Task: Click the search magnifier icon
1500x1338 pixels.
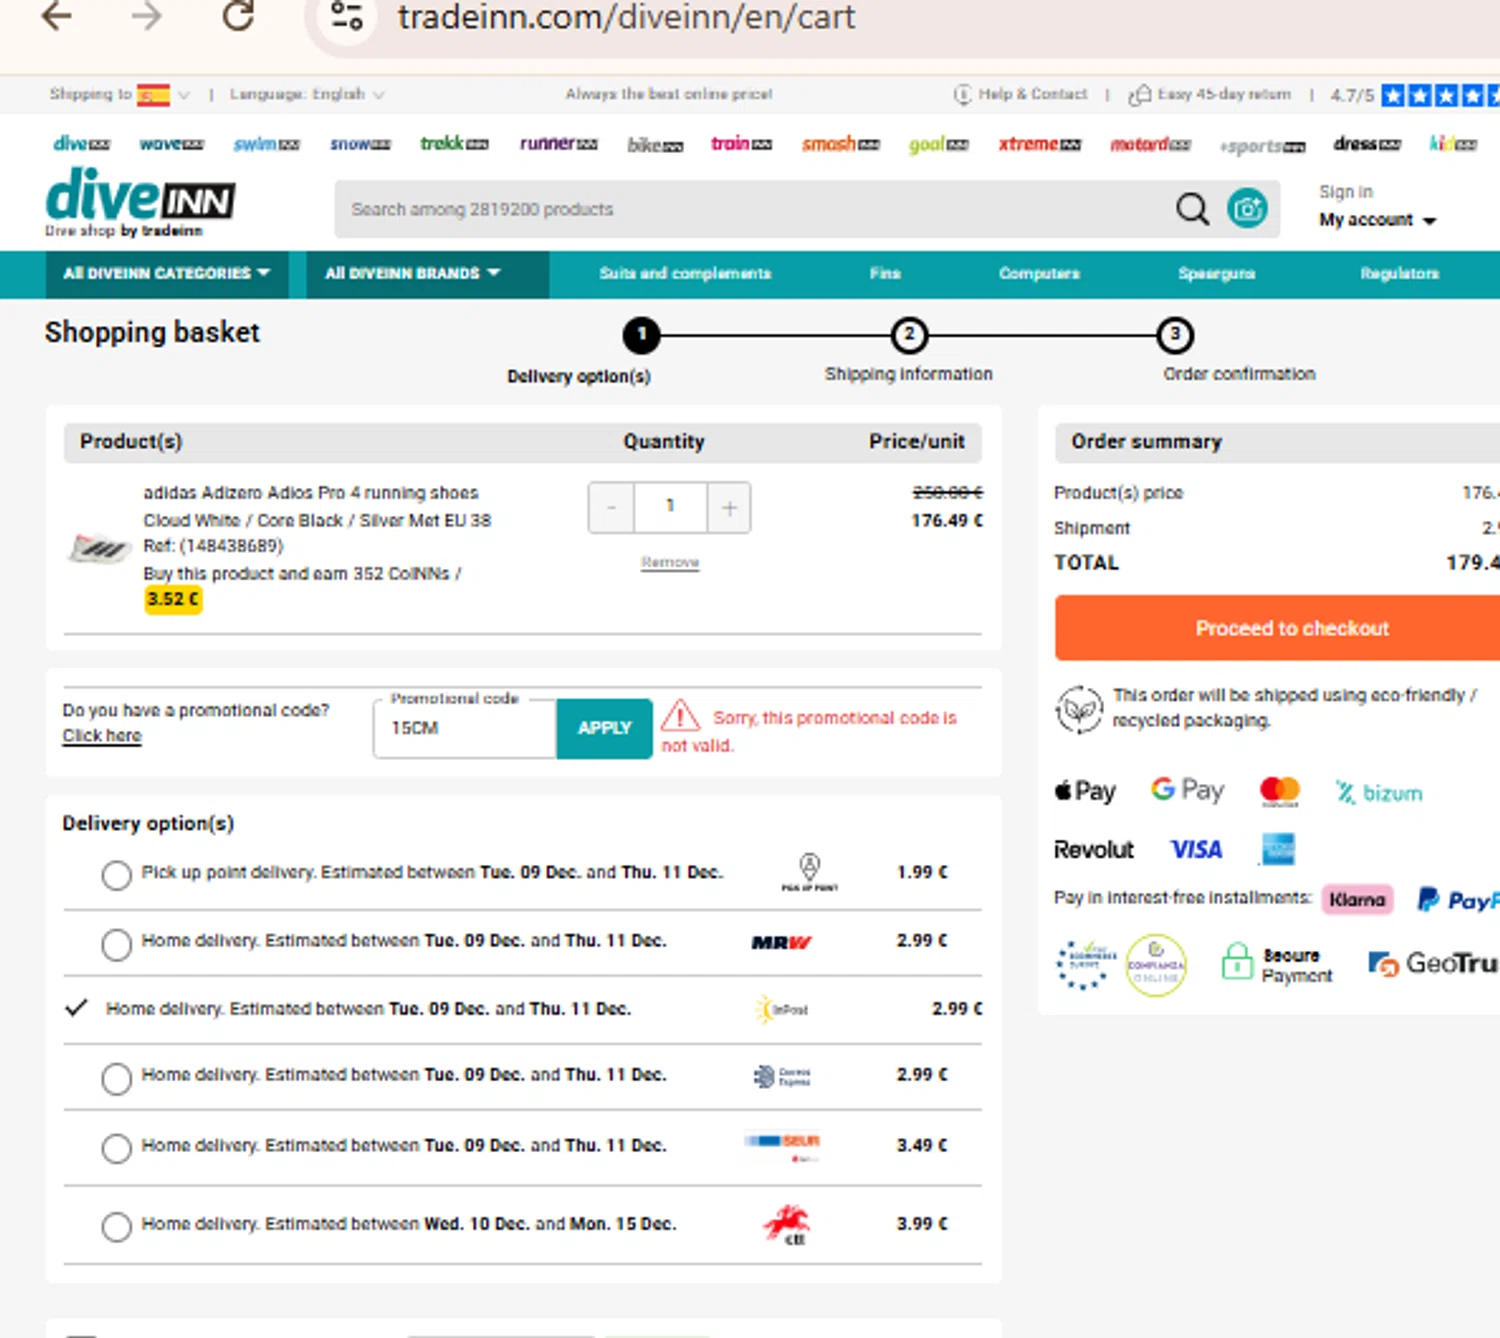Action: [x=1192, y=209]
